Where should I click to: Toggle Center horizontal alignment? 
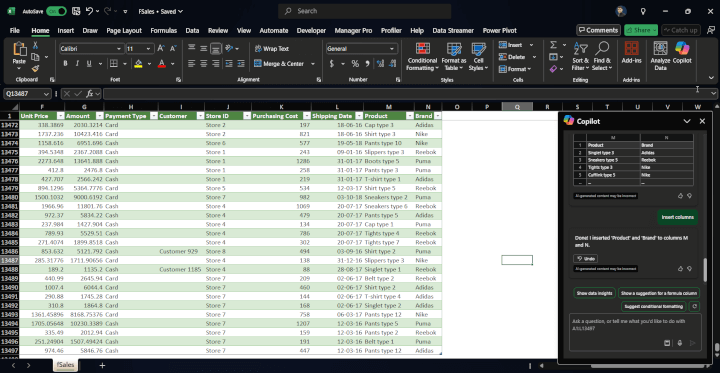[x=204, y=64]
